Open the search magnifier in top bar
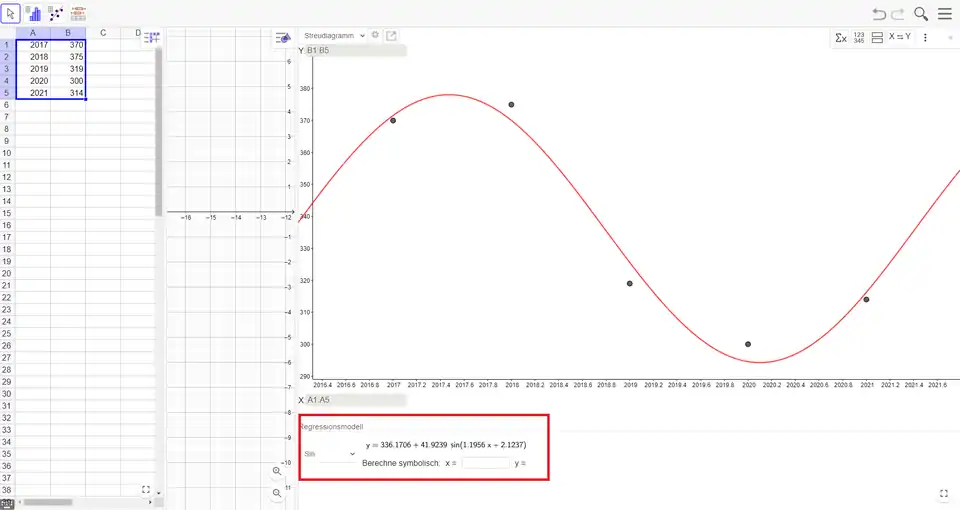 pos(921,13)
